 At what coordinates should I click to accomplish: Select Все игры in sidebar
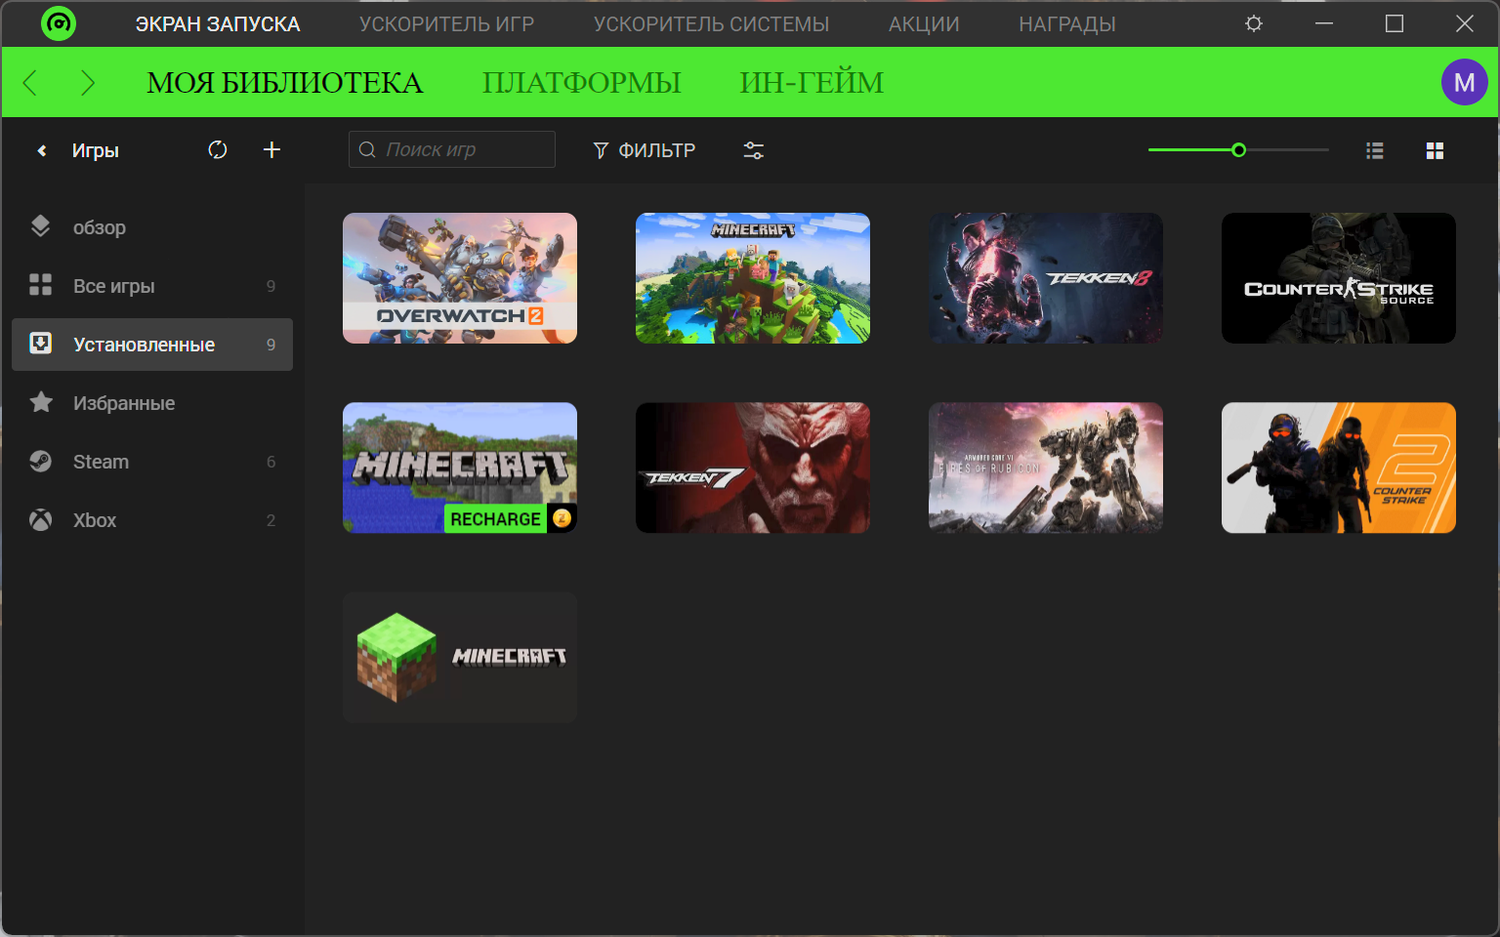tap(152, 286)
